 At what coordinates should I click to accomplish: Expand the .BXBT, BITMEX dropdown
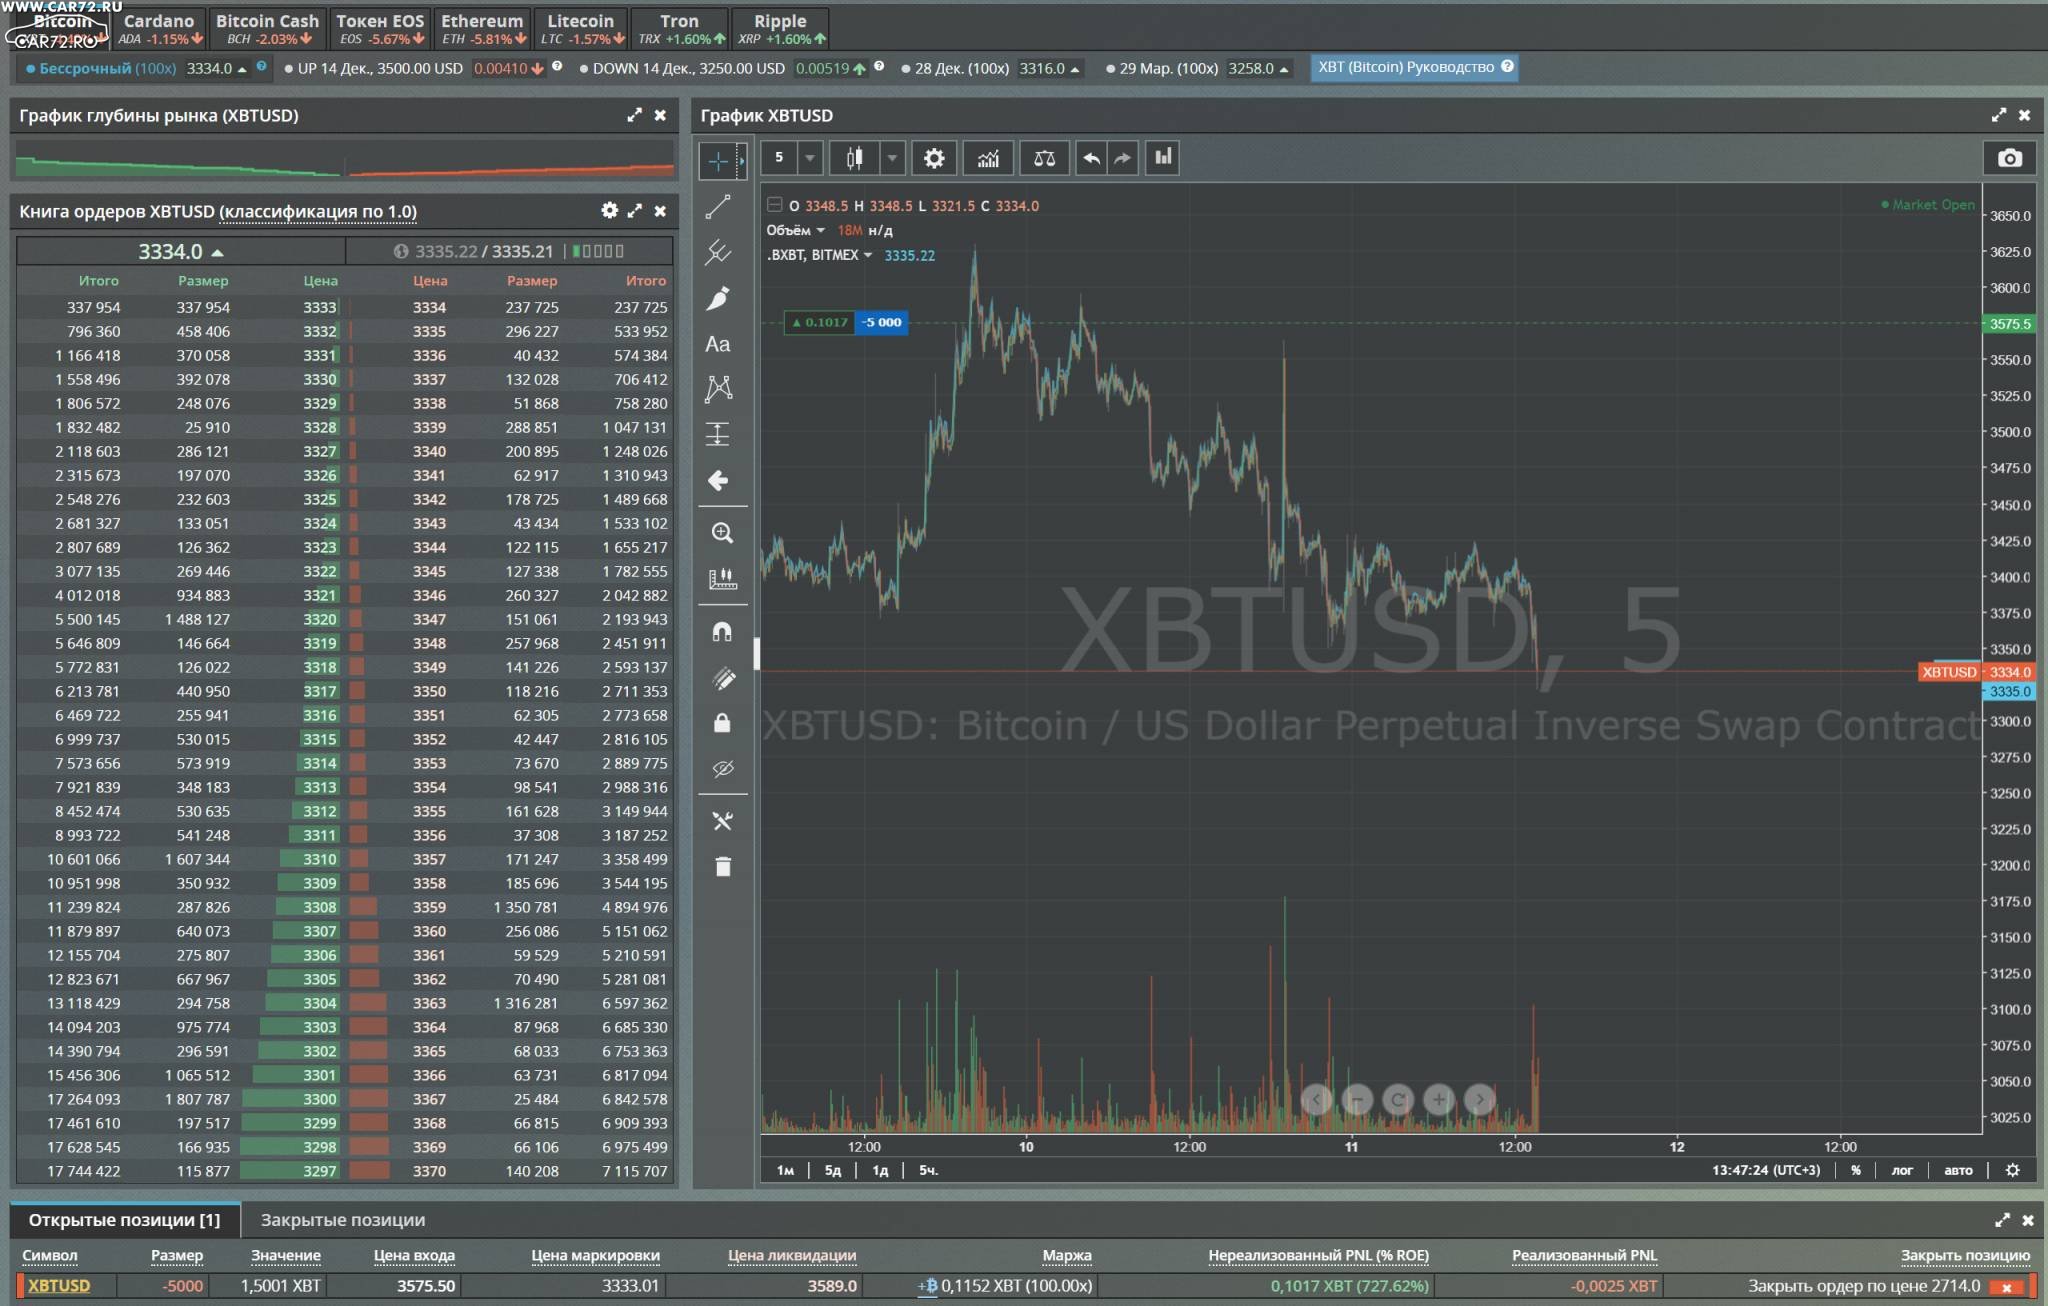[x=868, y=255]
